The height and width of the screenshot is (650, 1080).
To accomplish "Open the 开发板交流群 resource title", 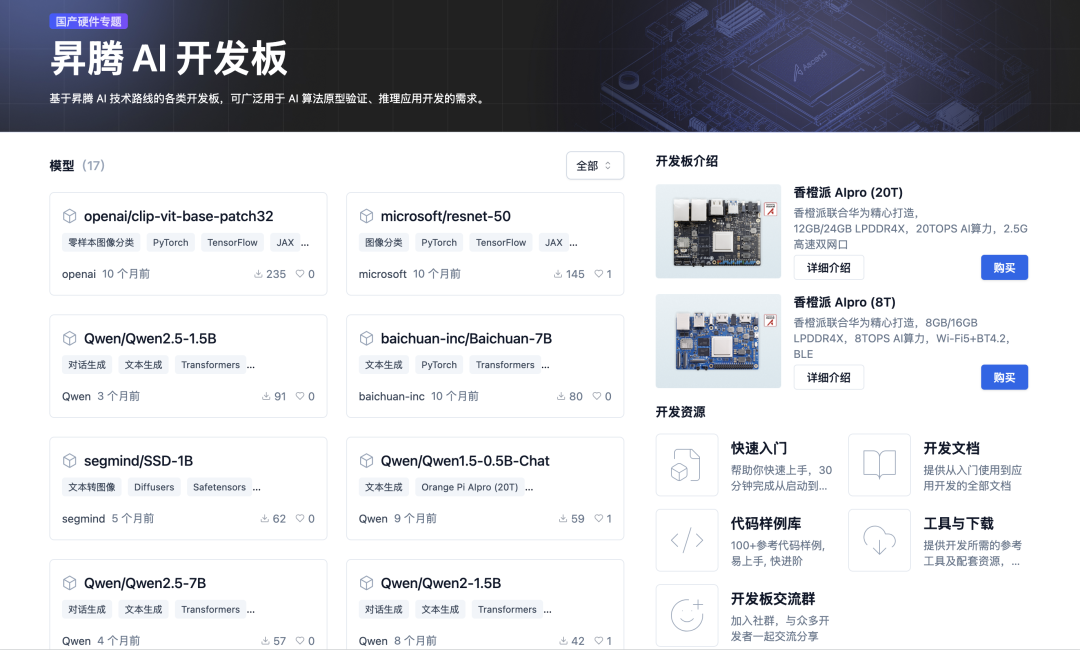I will (773, 599).
